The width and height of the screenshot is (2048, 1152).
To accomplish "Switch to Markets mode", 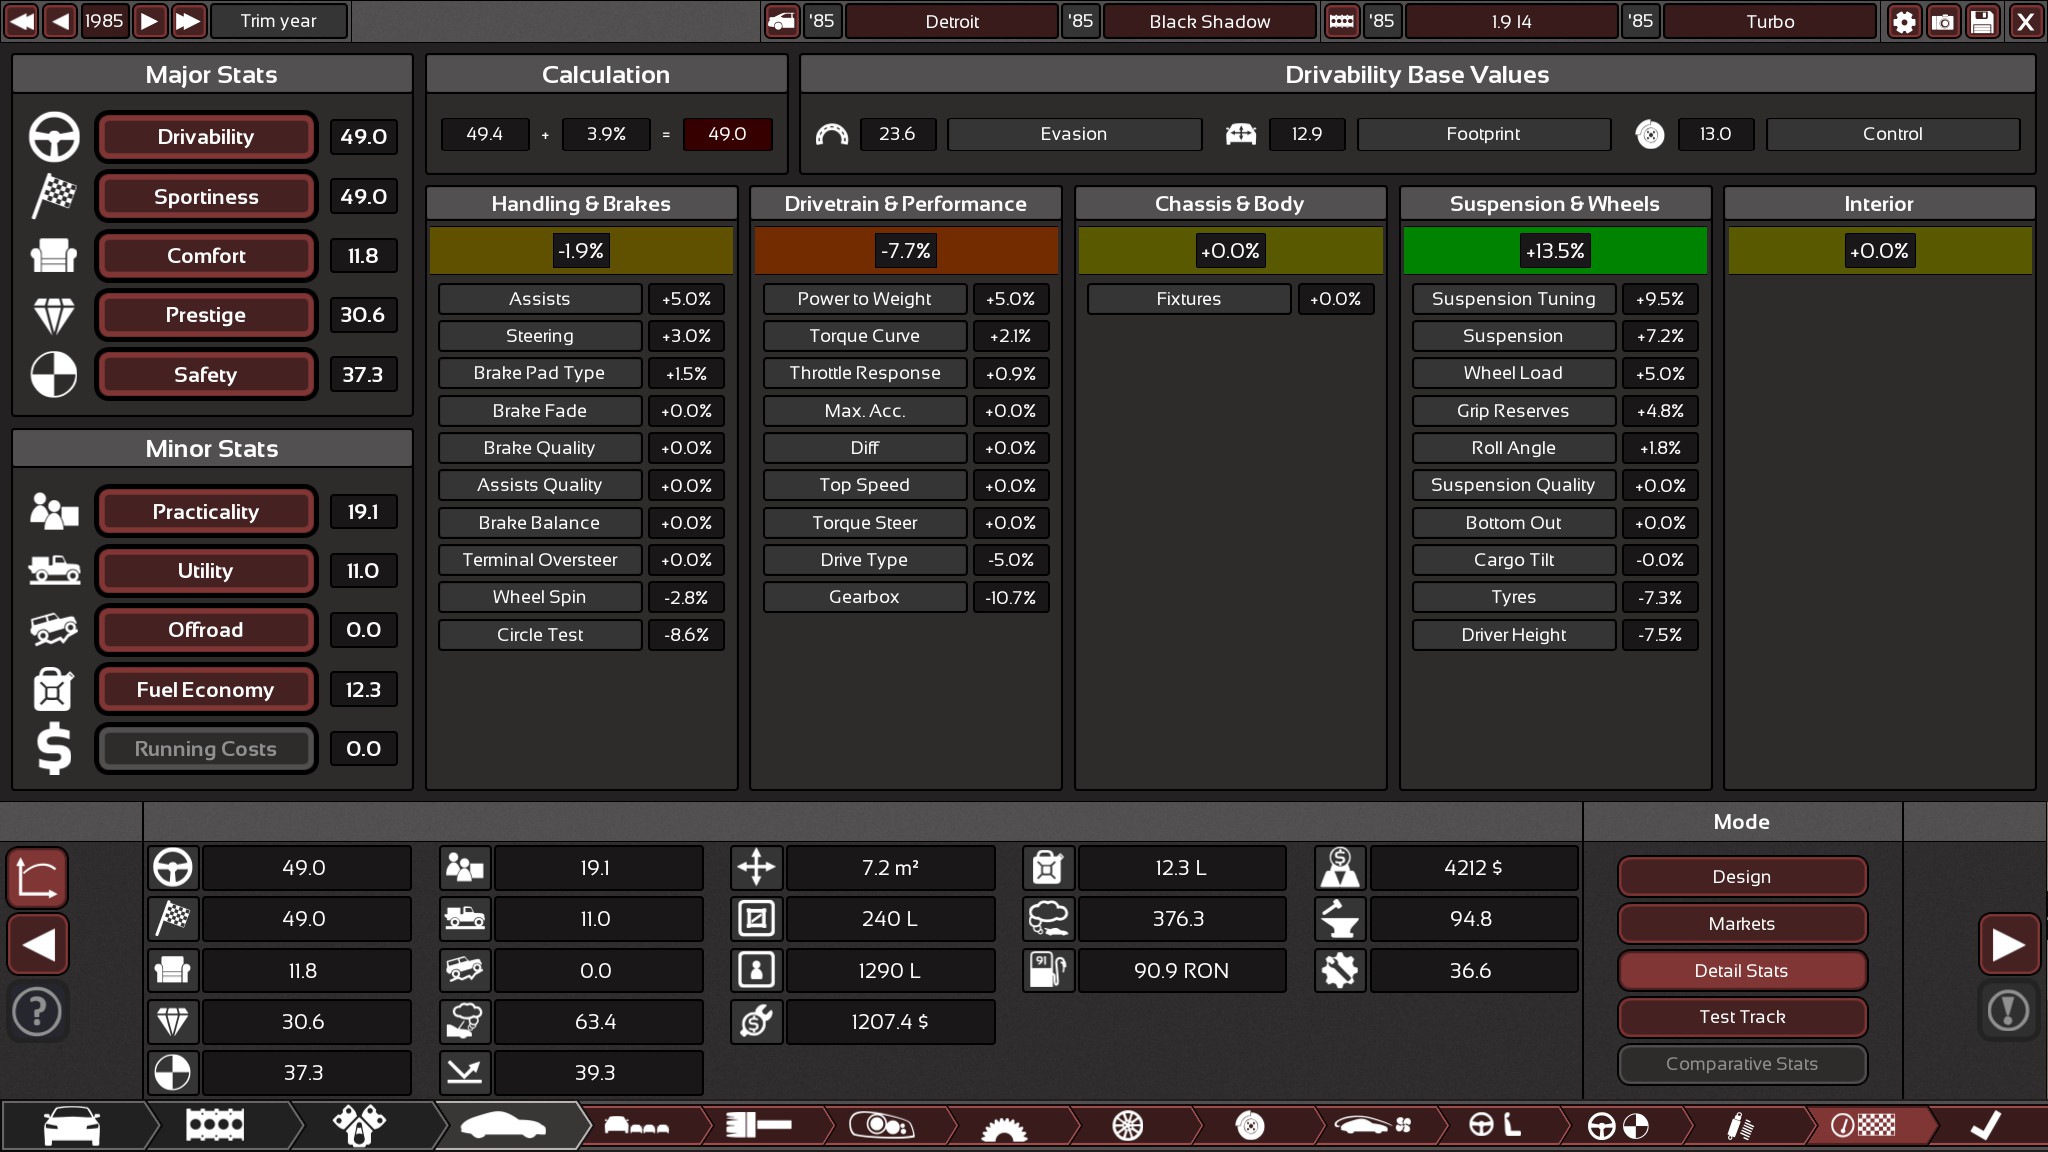I will coord(1741,924).
